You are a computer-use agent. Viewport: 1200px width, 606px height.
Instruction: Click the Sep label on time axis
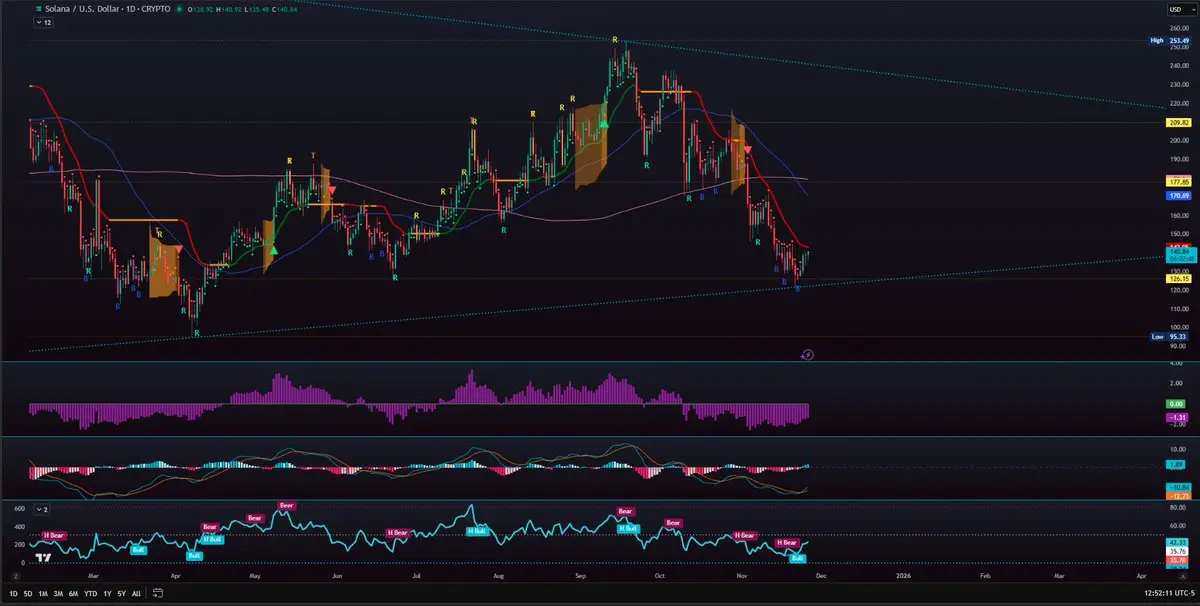point(580,576)
